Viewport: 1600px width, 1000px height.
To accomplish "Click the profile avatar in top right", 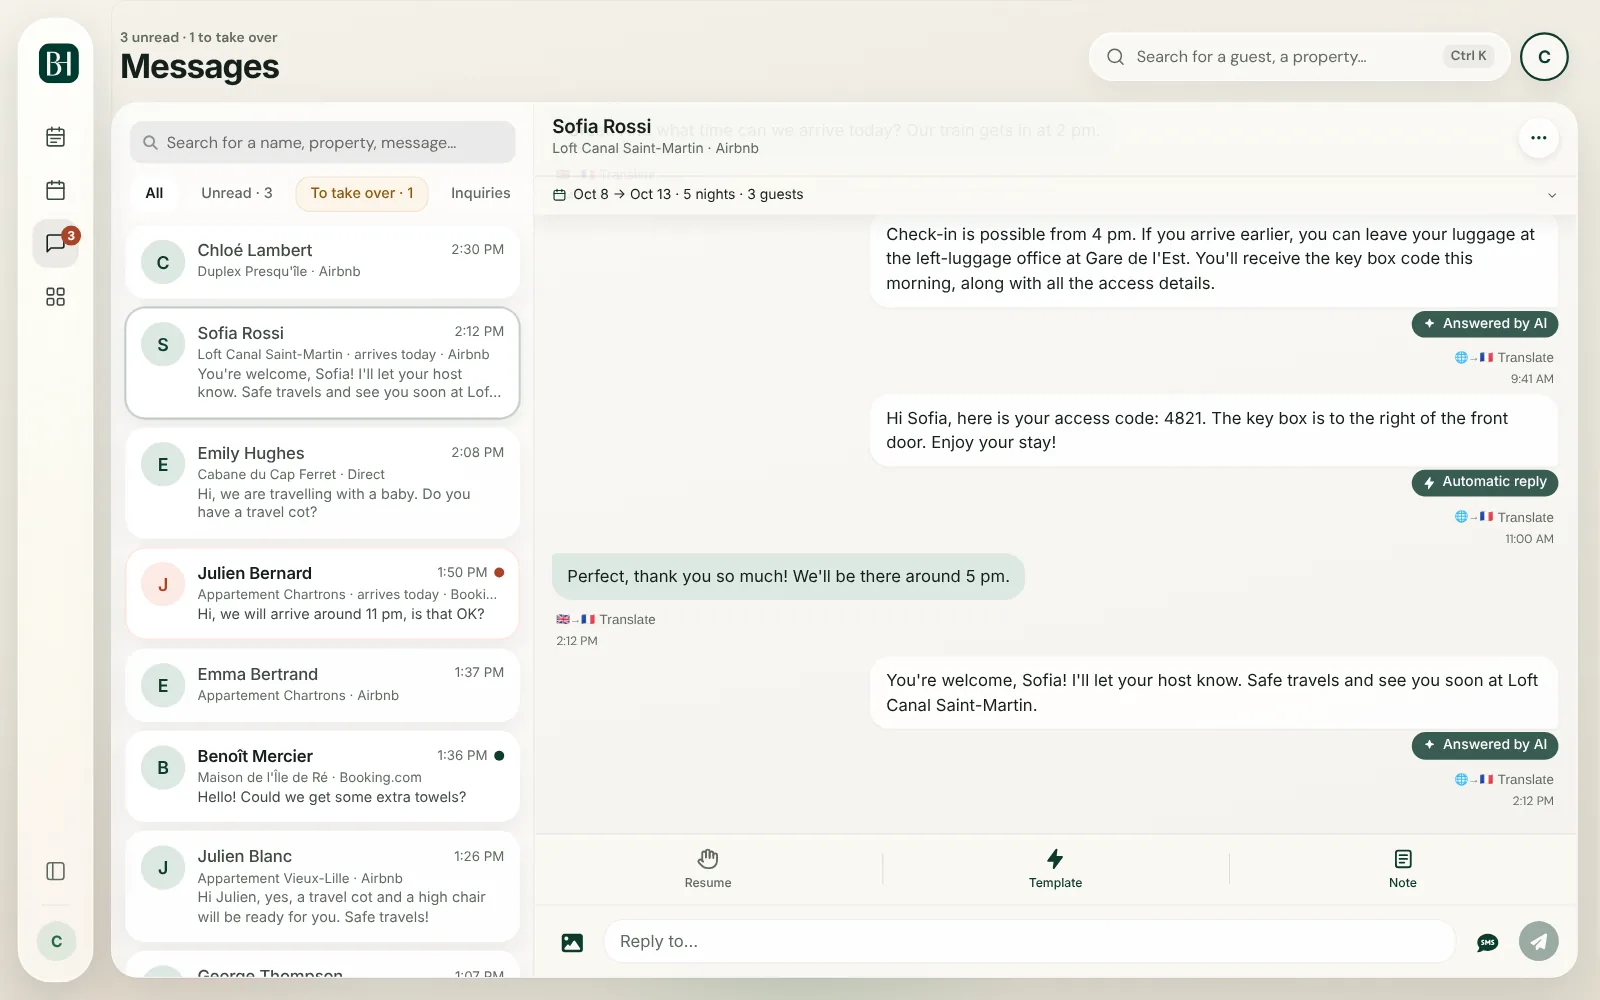I will (1544, 57).
